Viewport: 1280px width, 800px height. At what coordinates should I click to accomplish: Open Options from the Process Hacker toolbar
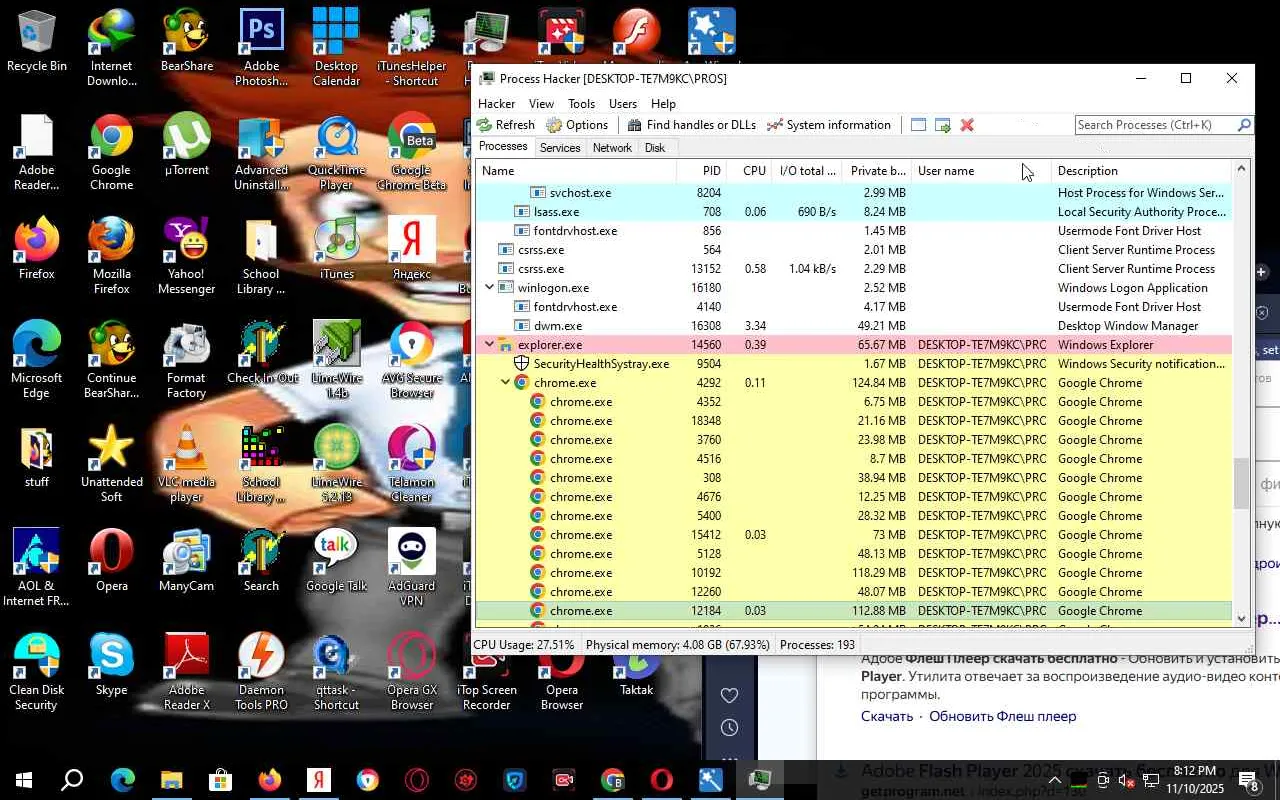pyautogui.click(x=577, y=125)
